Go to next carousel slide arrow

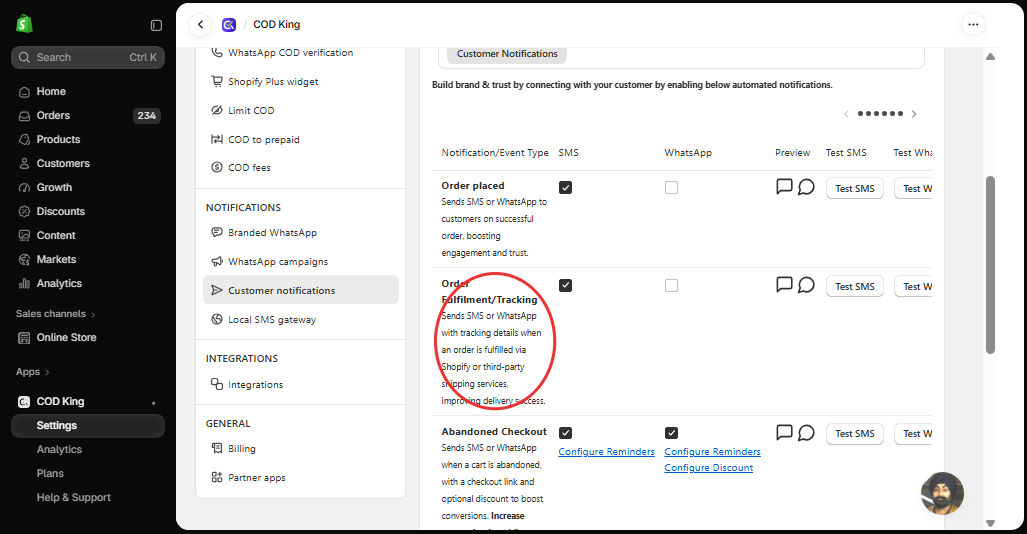point(914,114)
